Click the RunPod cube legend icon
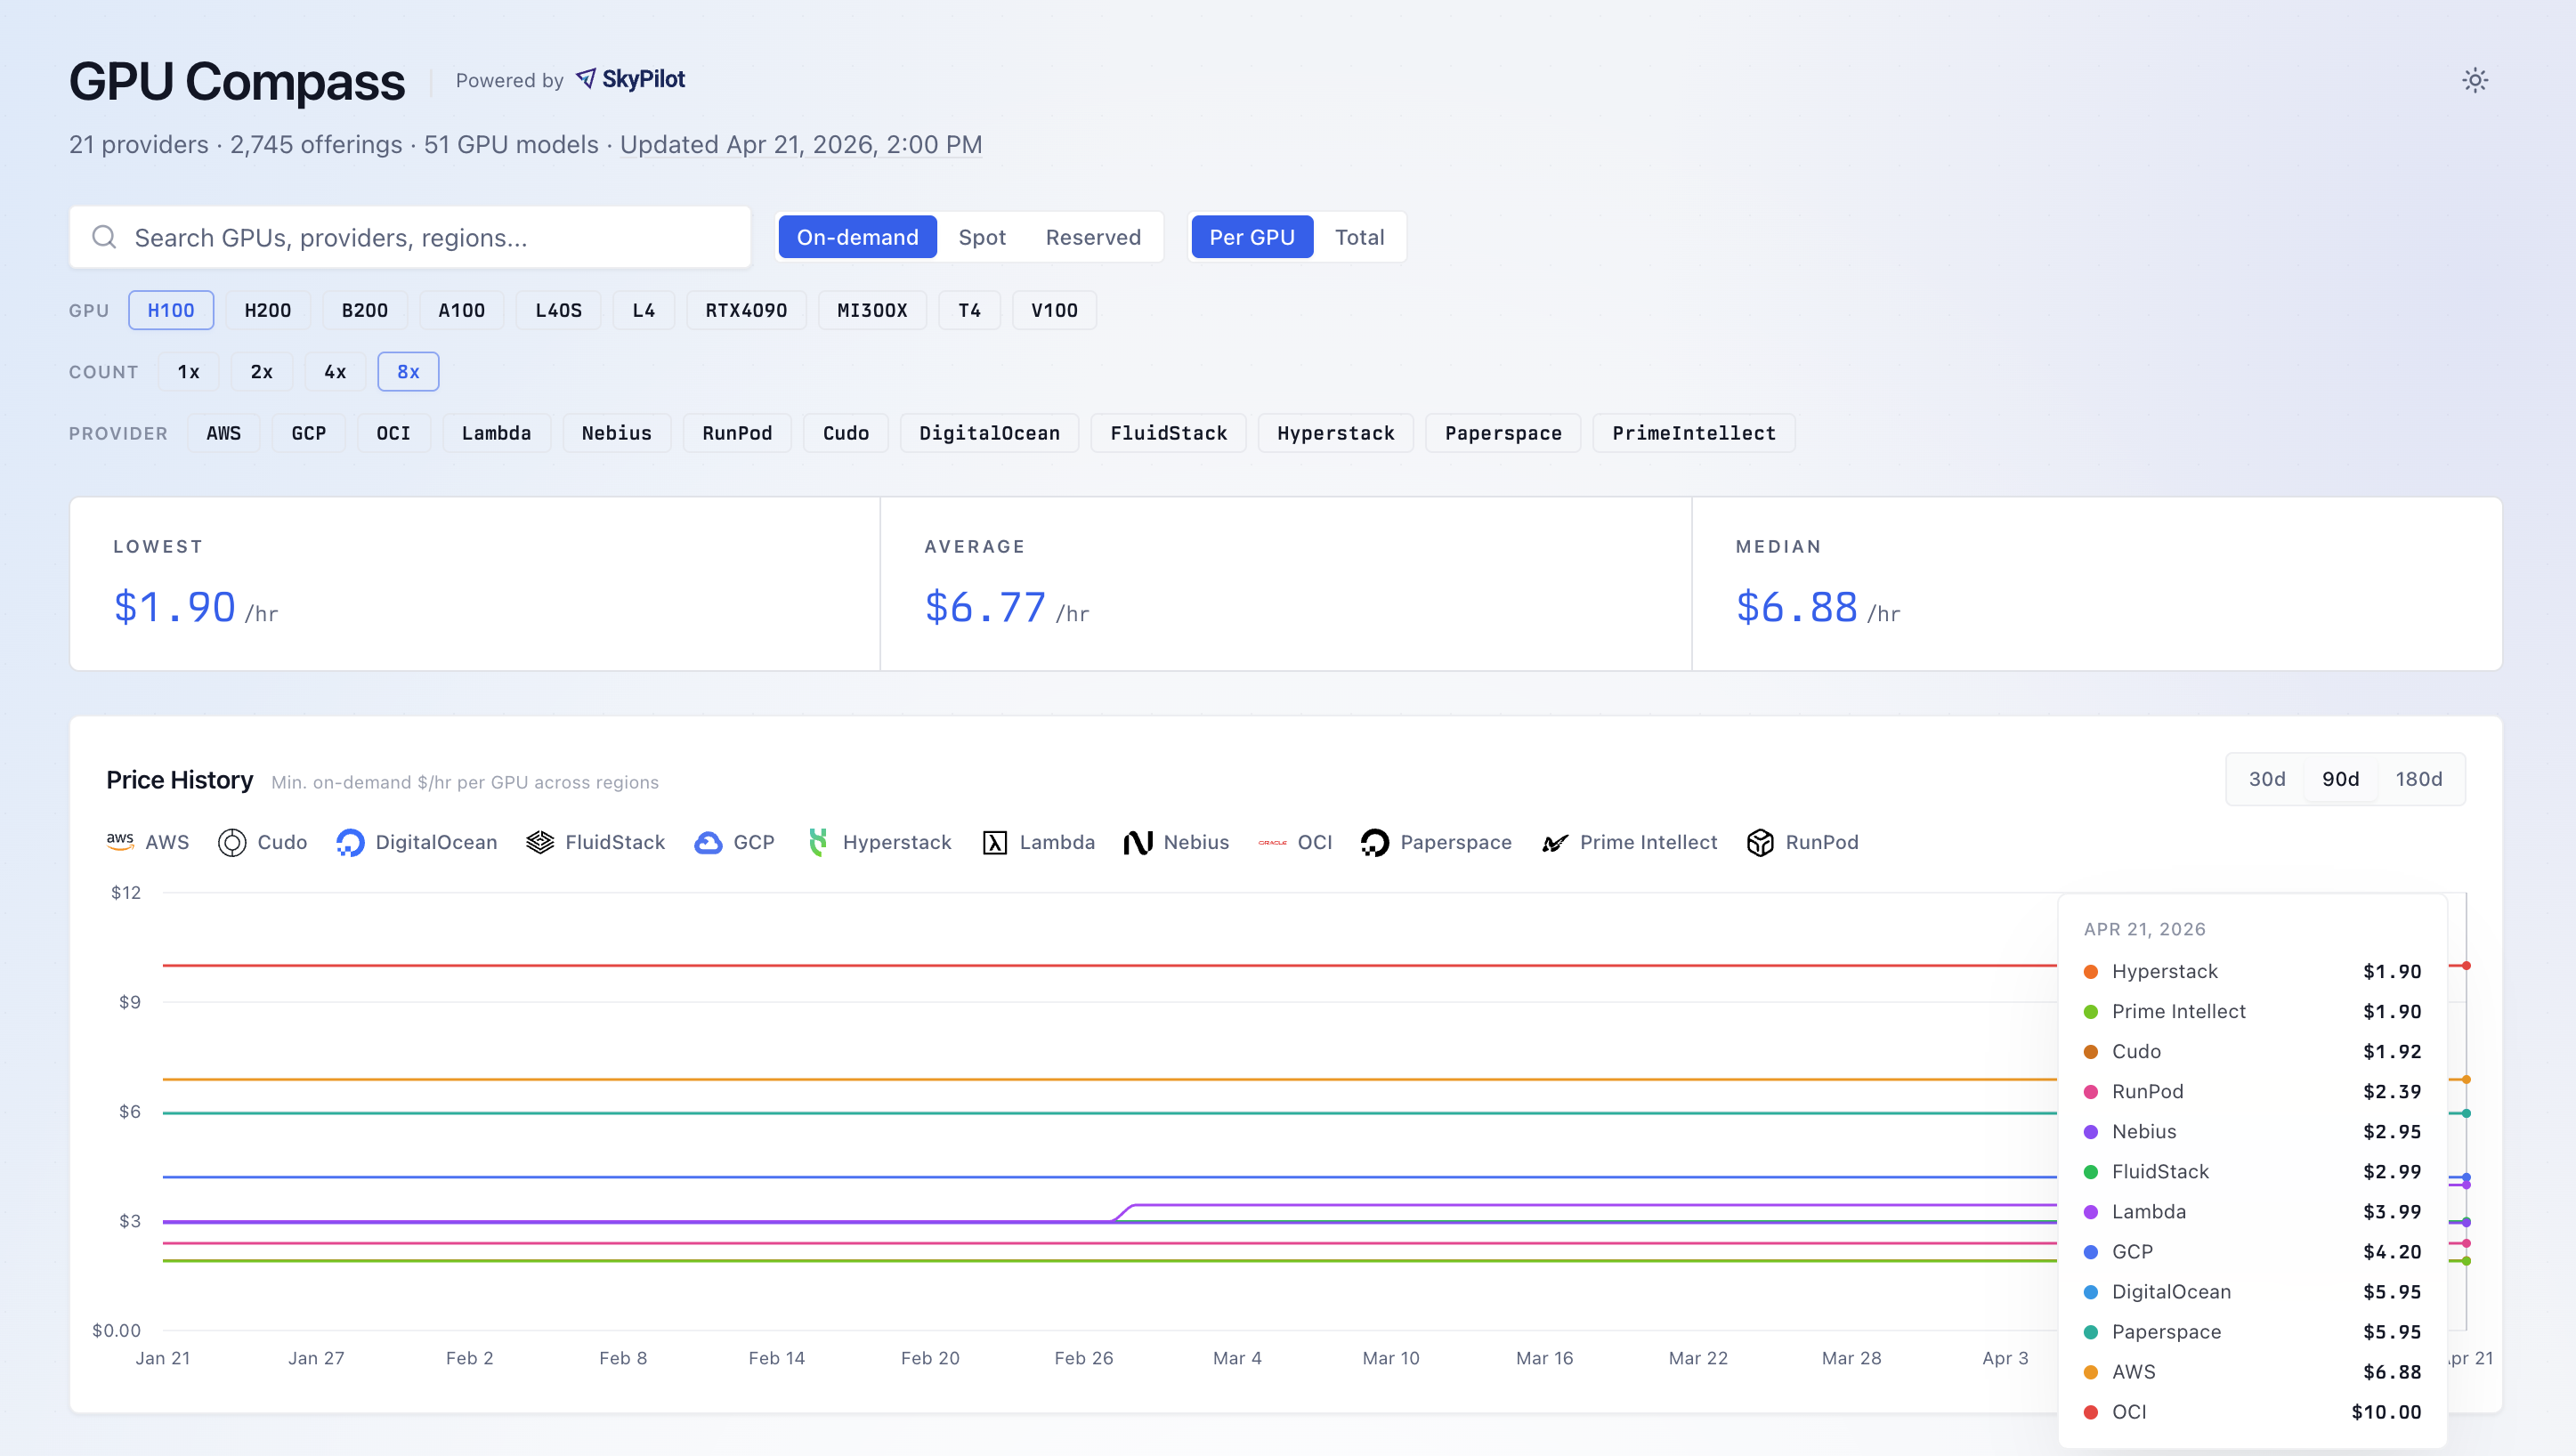This screenshot has height=1456, width=2576. coord(1760,842)
